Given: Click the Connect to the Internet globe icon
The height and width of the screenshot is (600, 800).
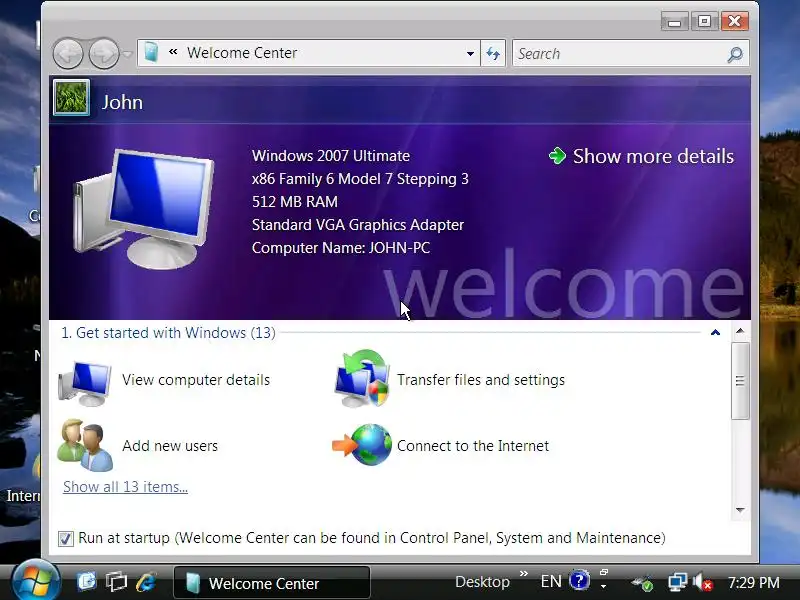Looking at the screenshot, I should pos(362,444).
